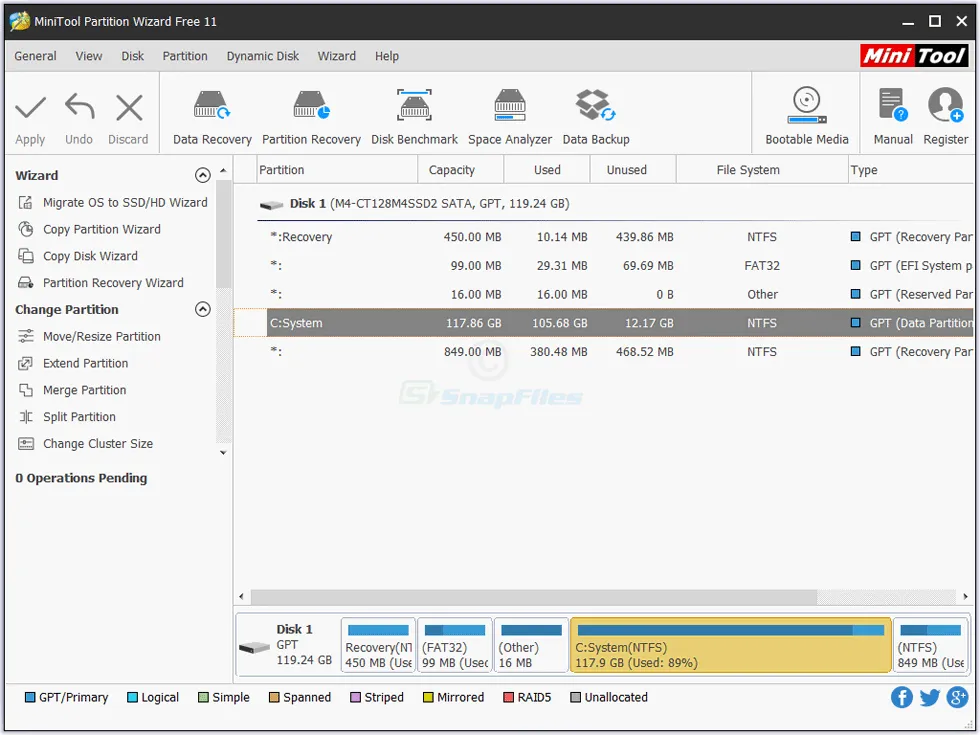Choose Merge Partition
The width and height of the screenshot is (980, 735).
(x=72, y=391)
